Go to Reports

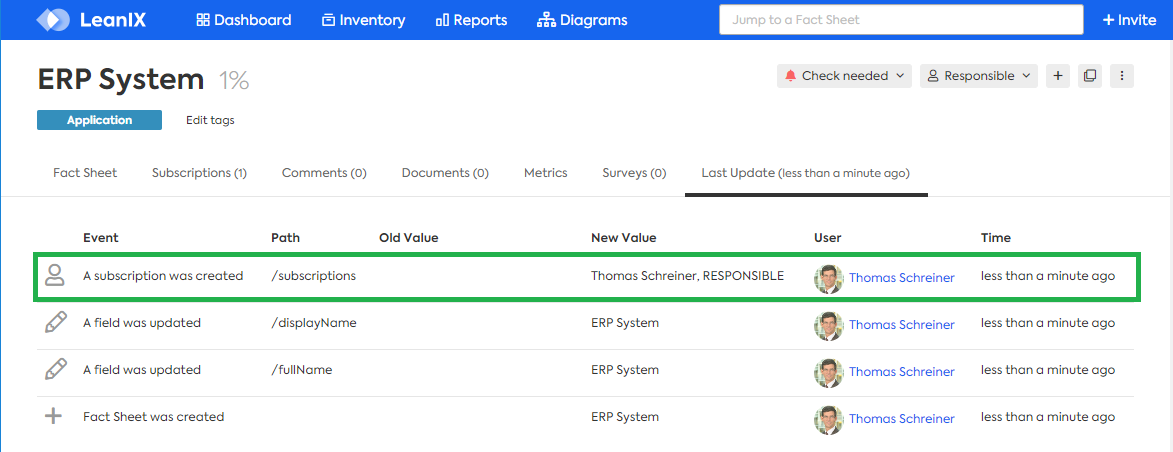coord(471,20)
